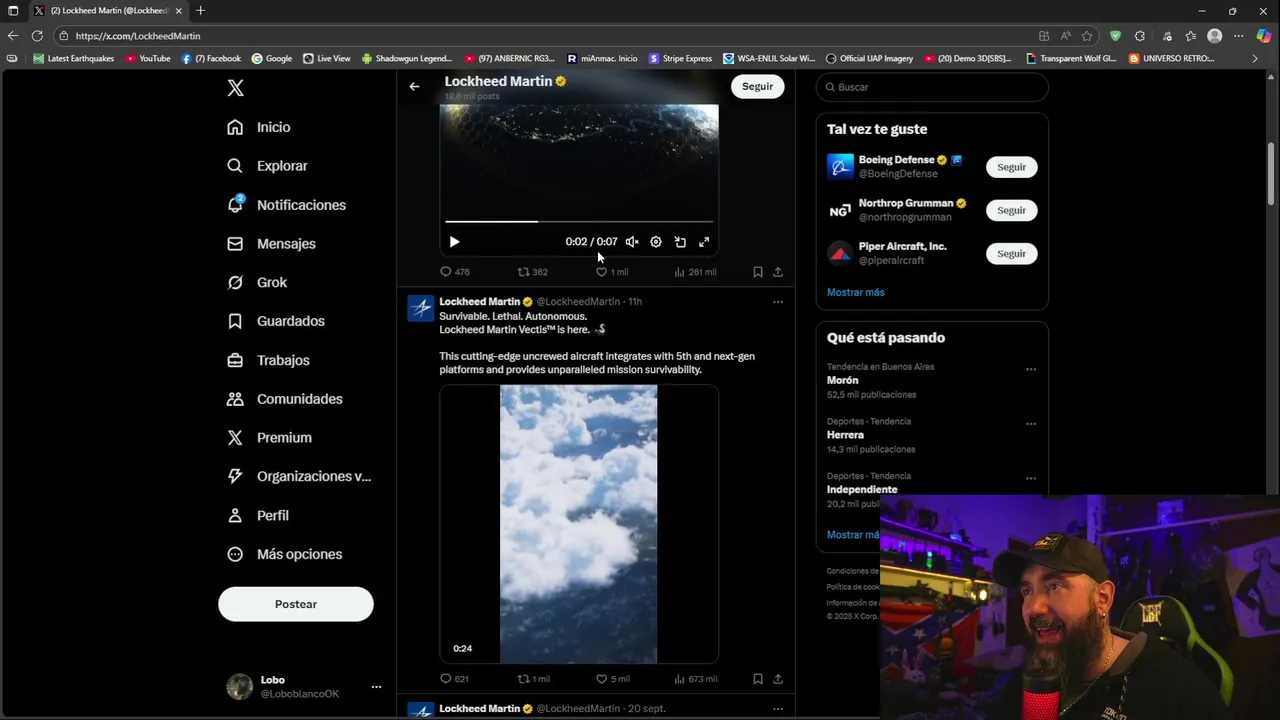Open YouTube bookmark
Viewport: 1280px width, 720px height.
[148, 59]
